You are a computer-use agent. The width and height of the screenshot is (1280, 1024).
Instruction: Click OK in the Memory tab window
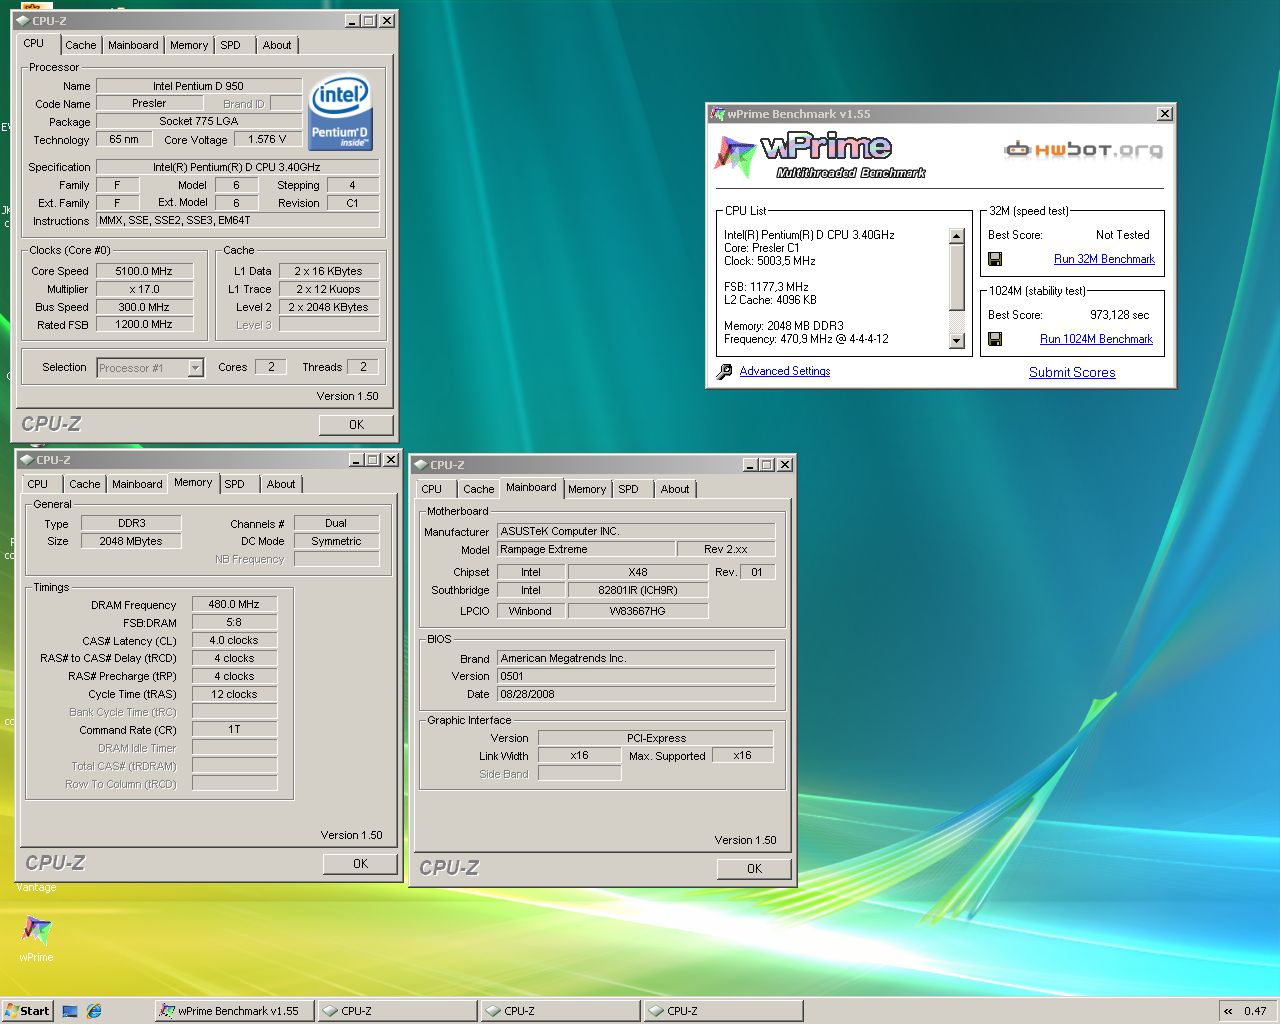click(360, 864)
